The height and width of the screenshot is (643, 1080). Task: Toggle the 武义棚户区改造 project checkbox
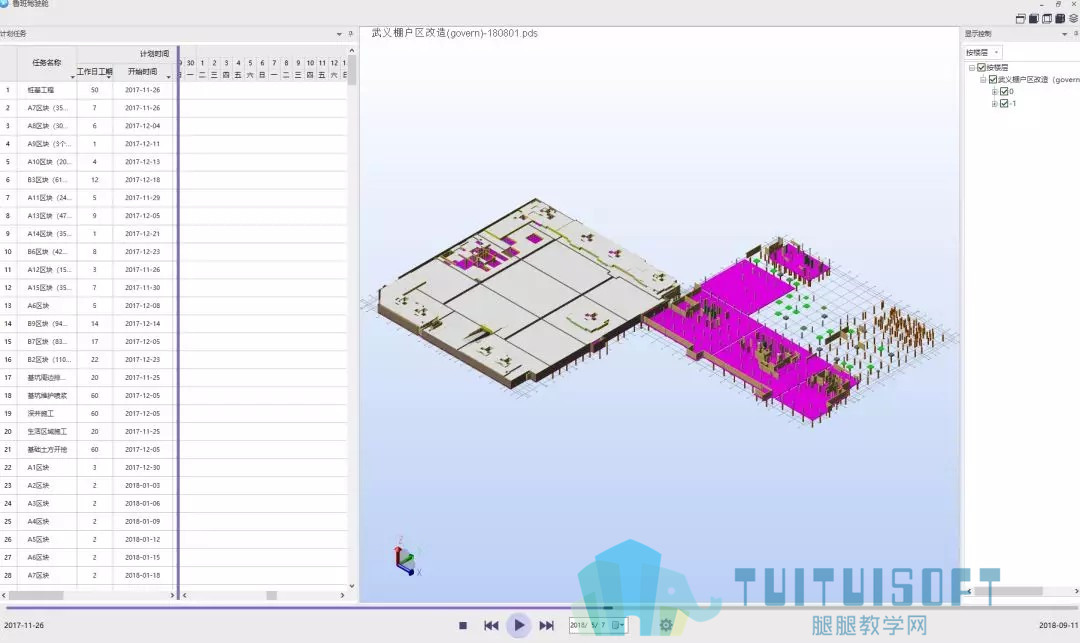coord(993,79)
